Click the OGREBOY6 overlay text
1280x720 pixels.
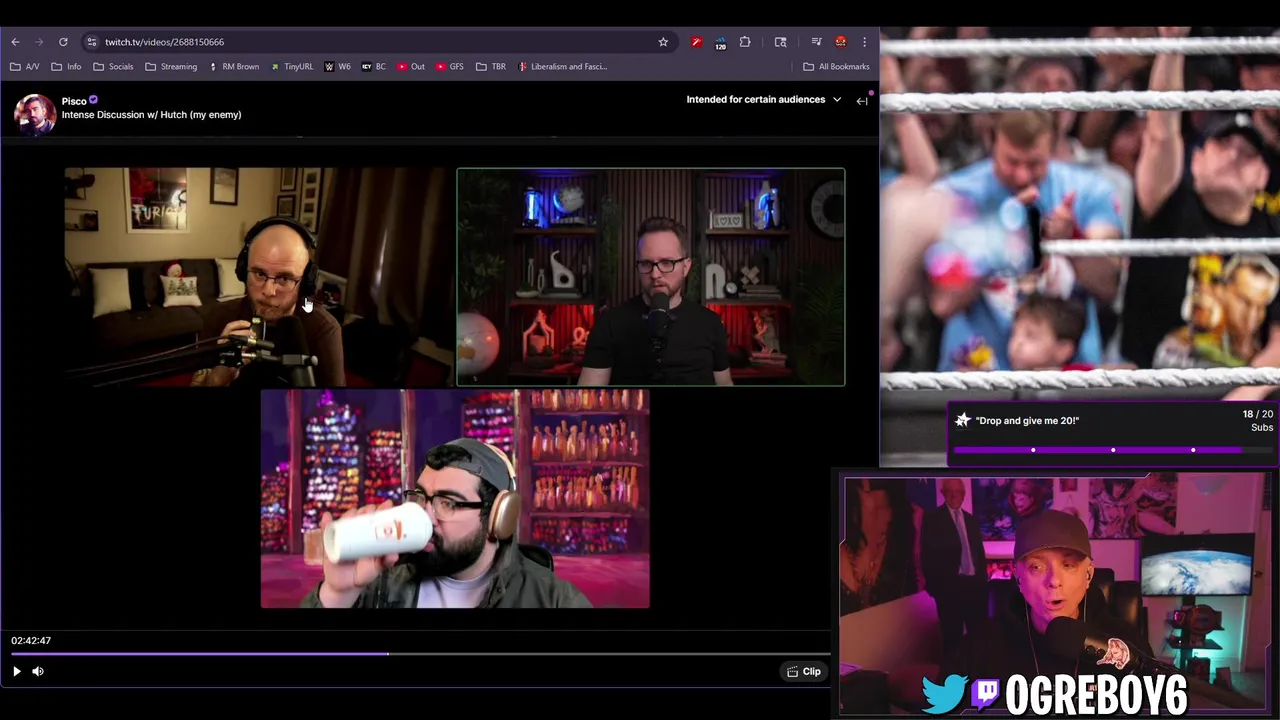[x=1095, y=695]
